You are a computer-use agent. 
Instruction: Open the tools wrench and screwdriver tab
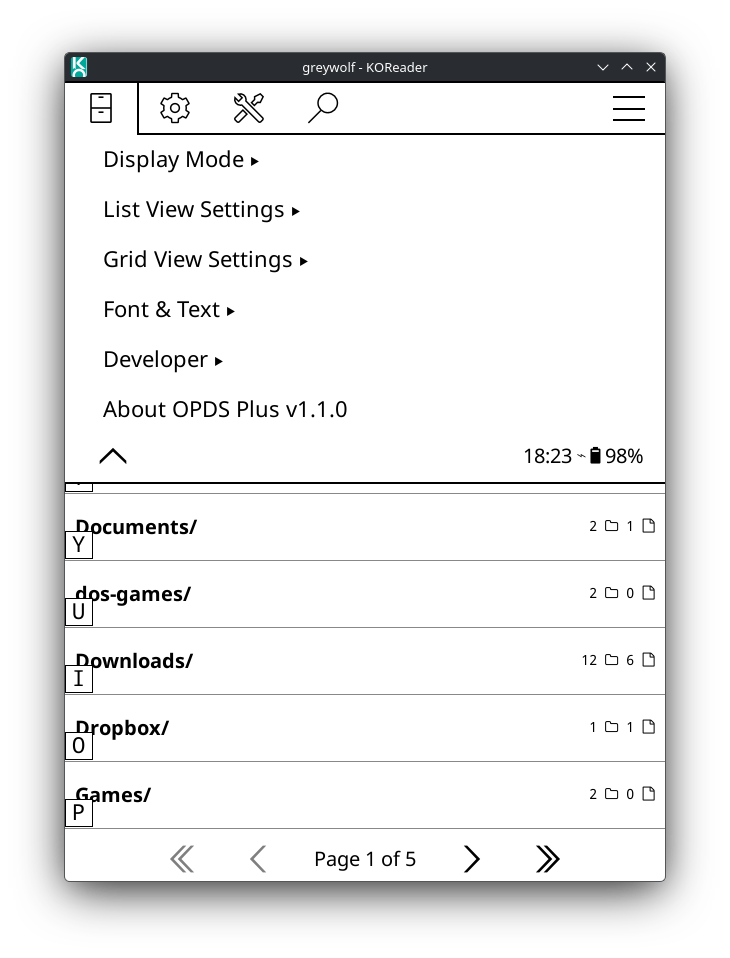(x=249, y=108)
